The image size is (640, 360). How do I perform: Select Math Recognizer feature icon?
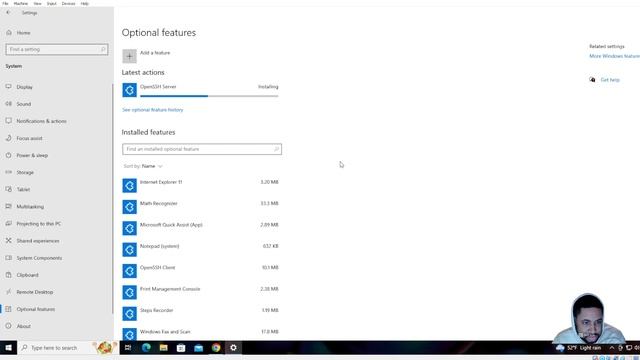[129, 207]
